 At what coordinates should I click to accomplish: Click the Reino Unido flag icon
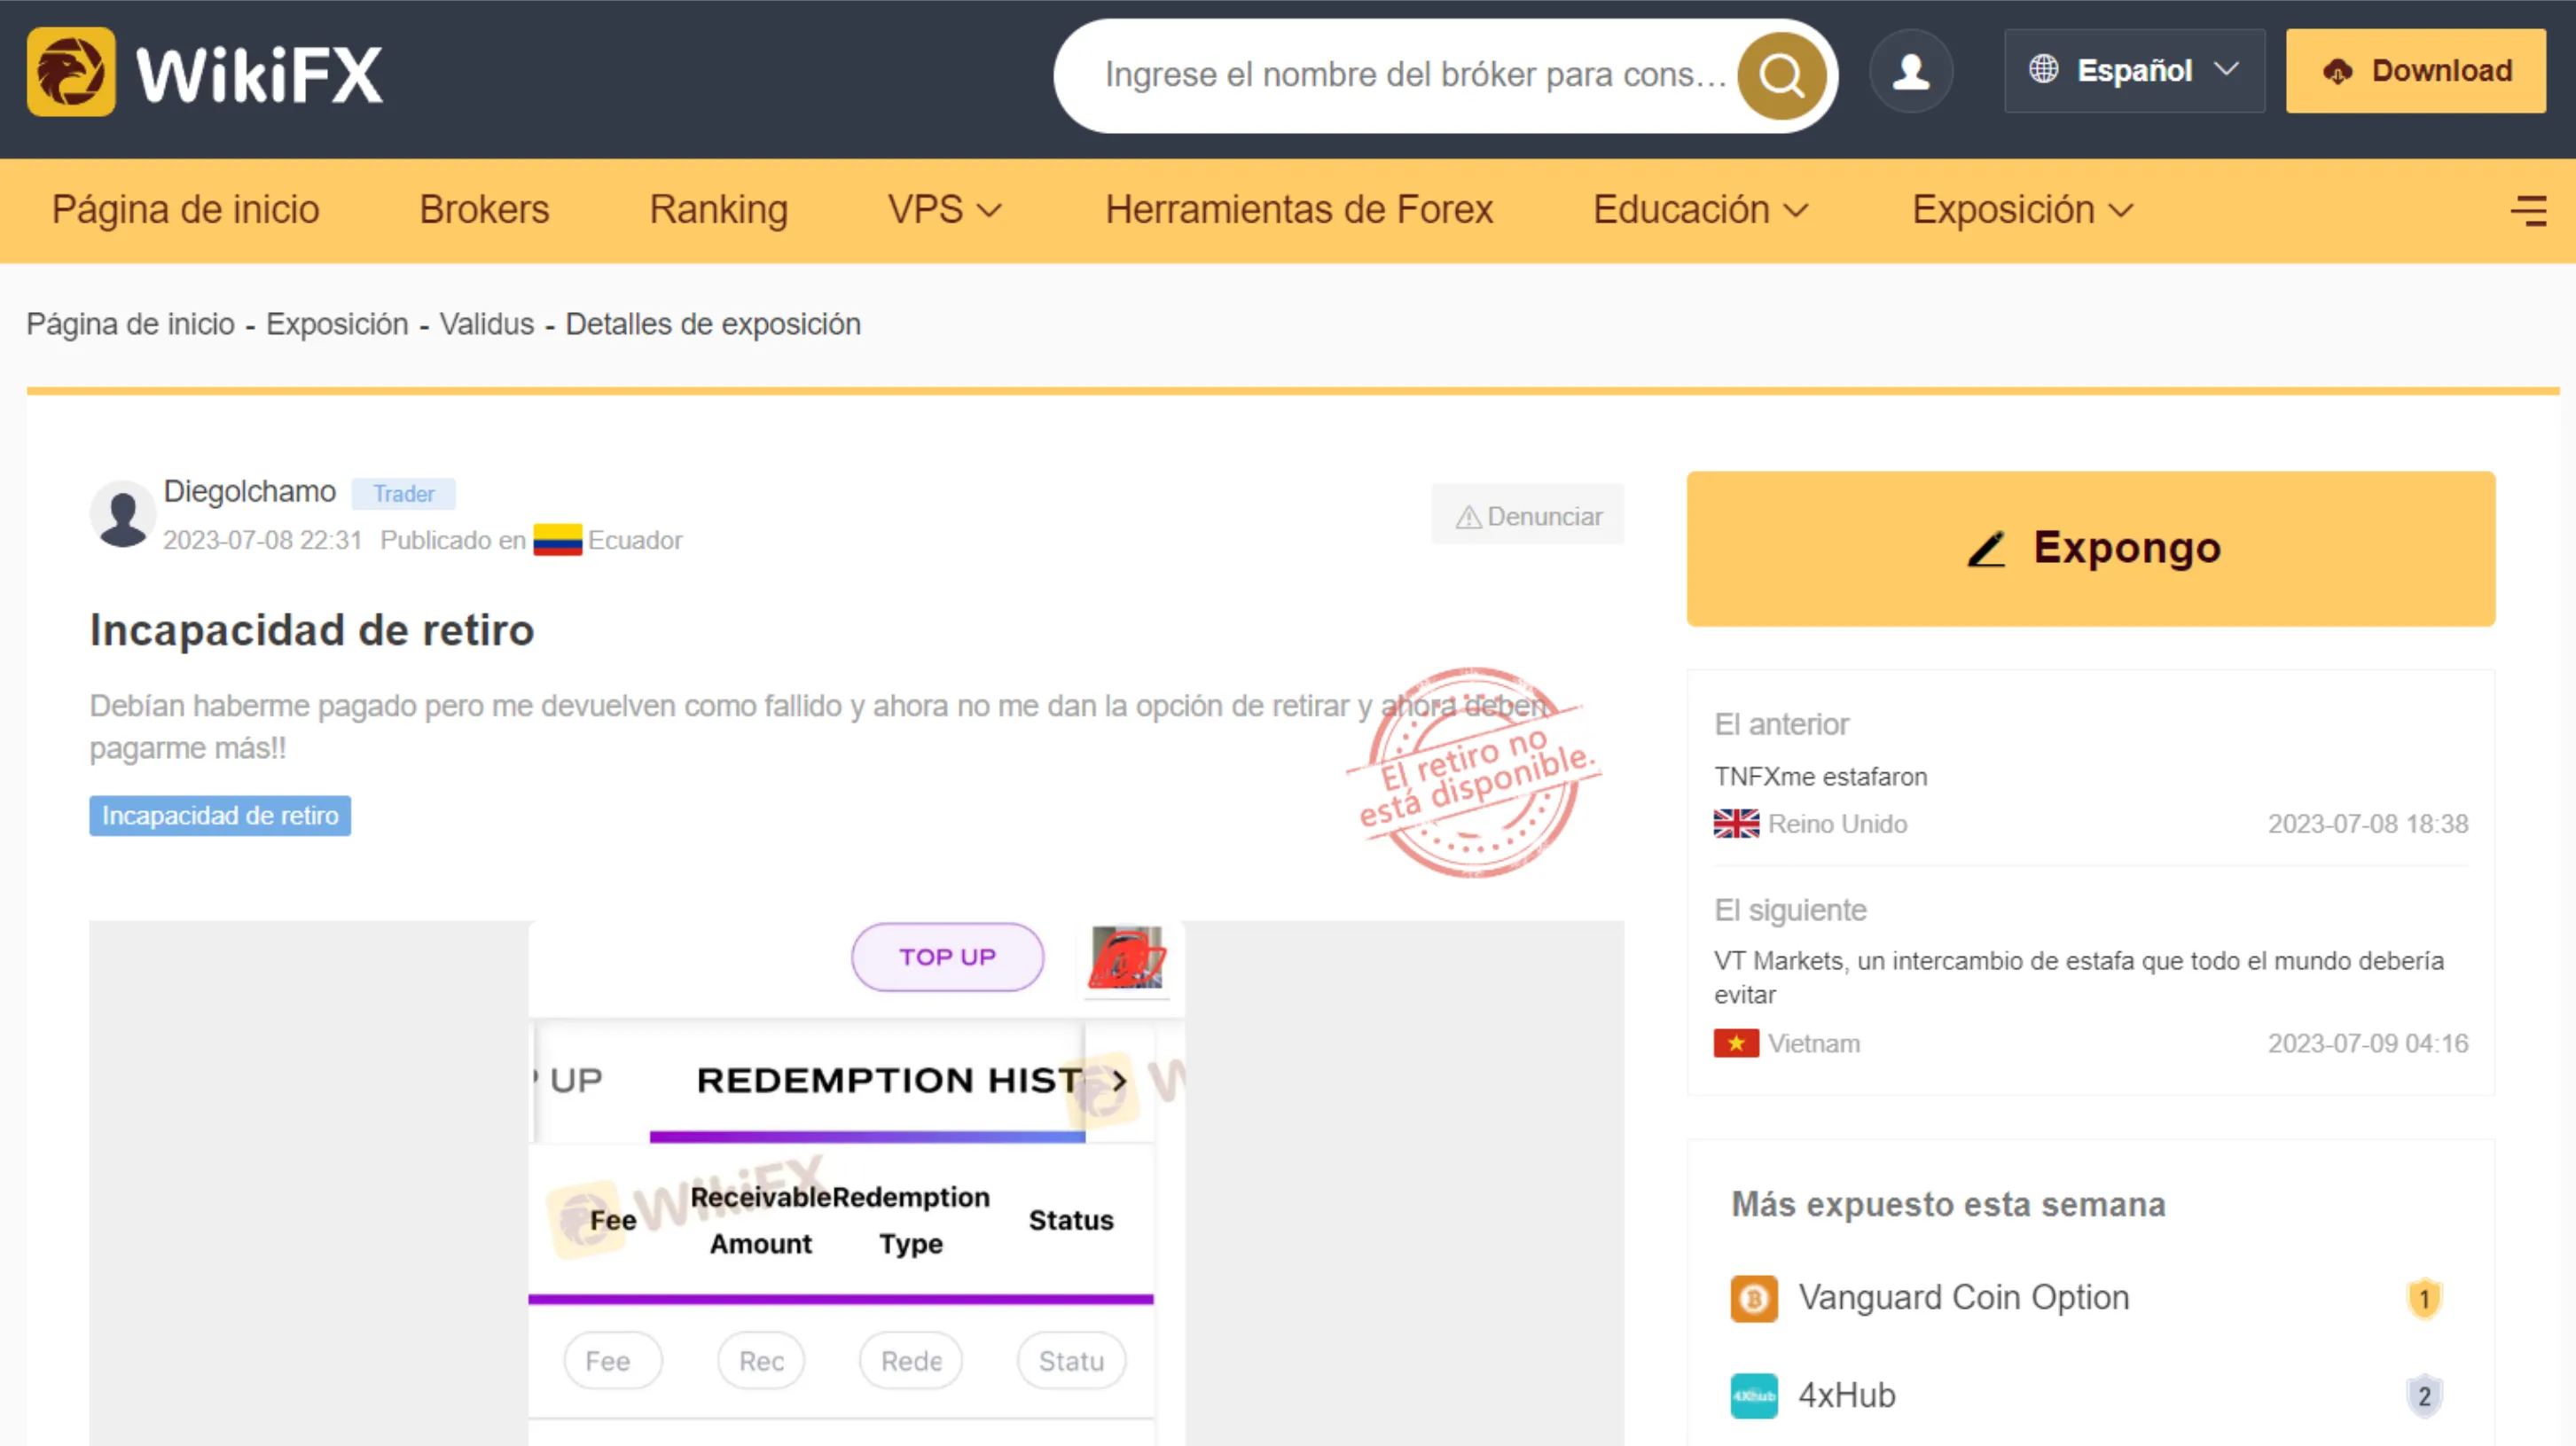[x=1736, y=823]
